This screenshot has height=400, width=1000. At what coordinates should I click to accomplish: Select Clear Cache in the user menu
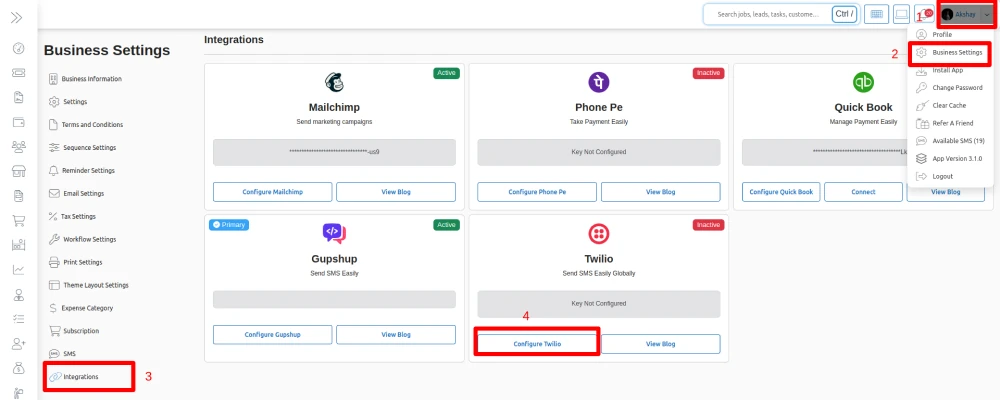[950, 105]
